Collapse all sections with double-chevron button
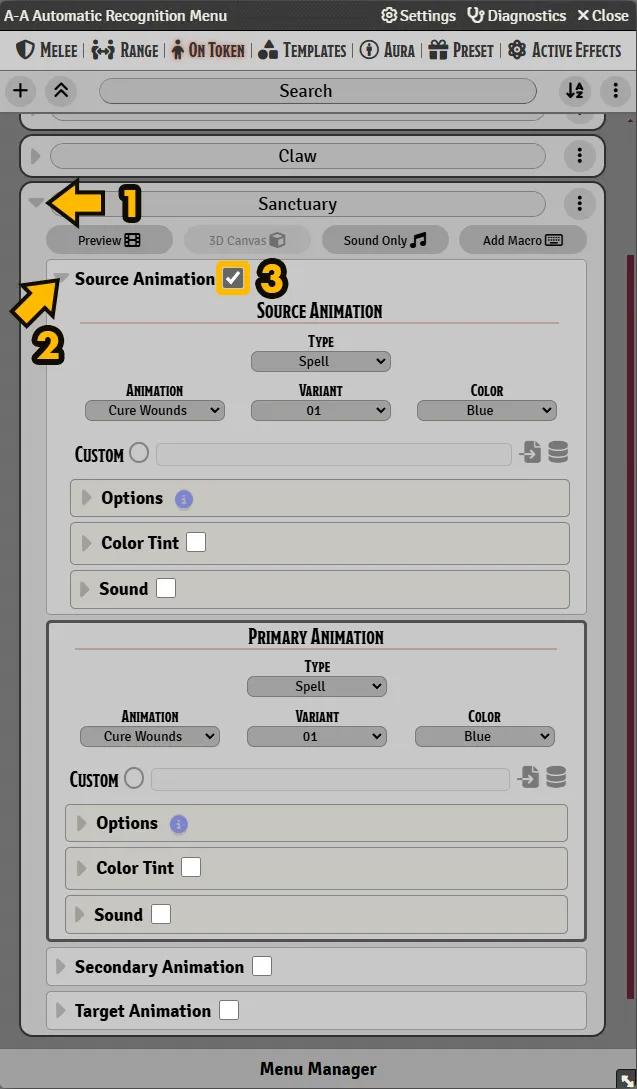 pos(61,90)
